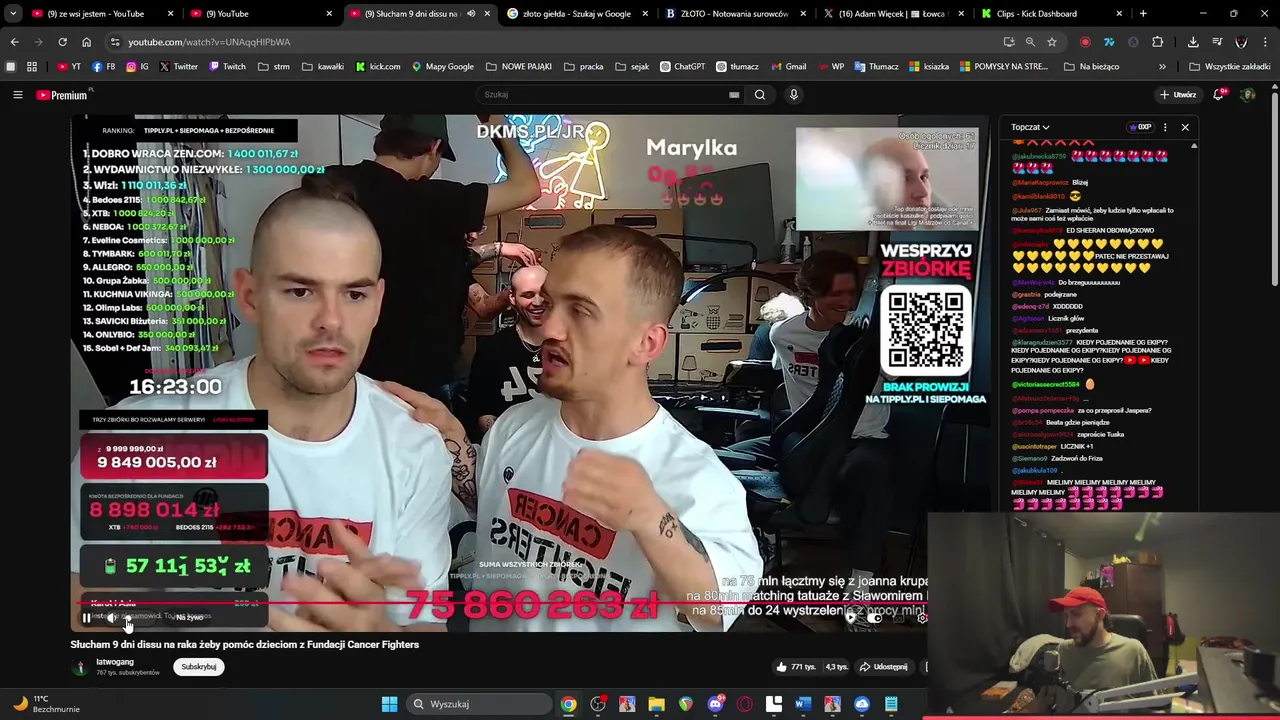Open the ChatGPT bookmark
This screenshot has width=1280, height=720.
(x=682, y=67)
